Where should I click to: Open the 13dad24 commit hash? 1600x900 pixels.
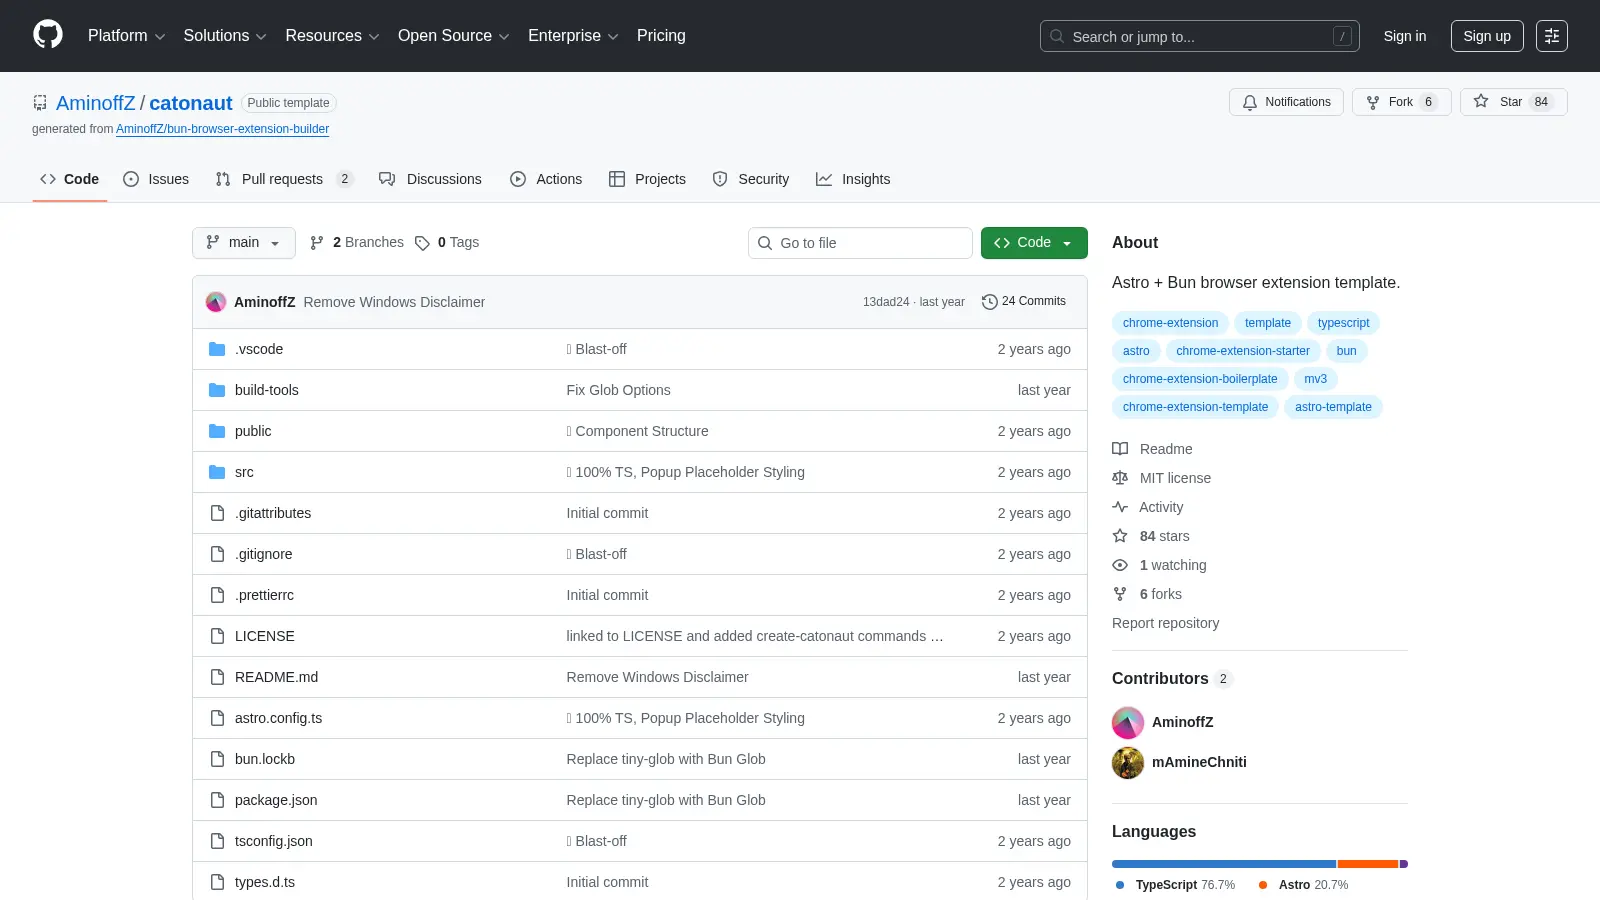click(x=886, y=302)
